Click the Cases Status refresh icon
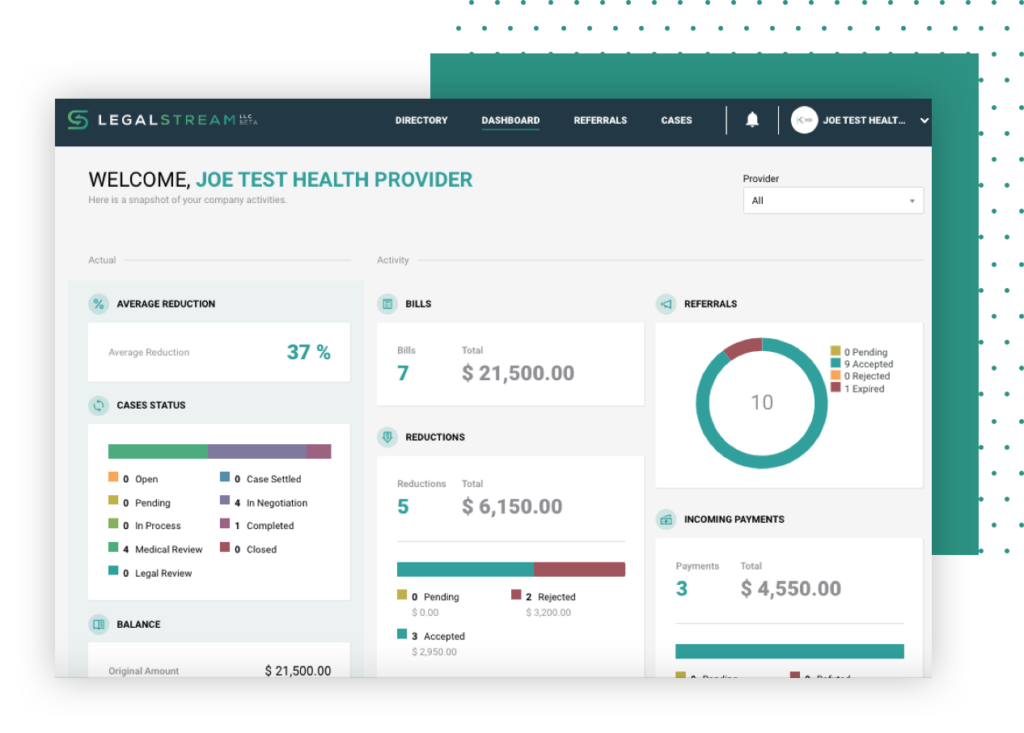The height and width of the screenshot is (733, 1024). coord(99,405)
